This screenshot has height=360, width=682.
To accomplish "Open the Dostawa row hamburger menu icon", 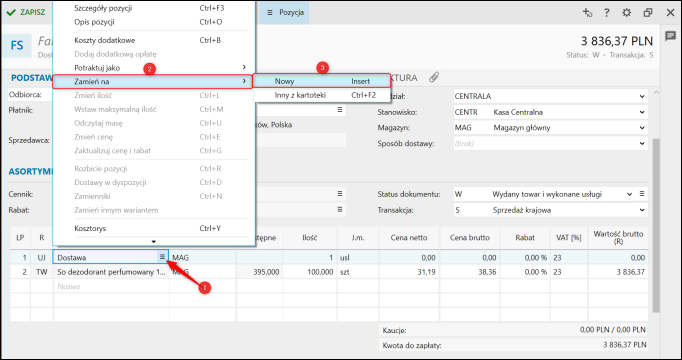I will pyautogui.click(x=162, y=257).
